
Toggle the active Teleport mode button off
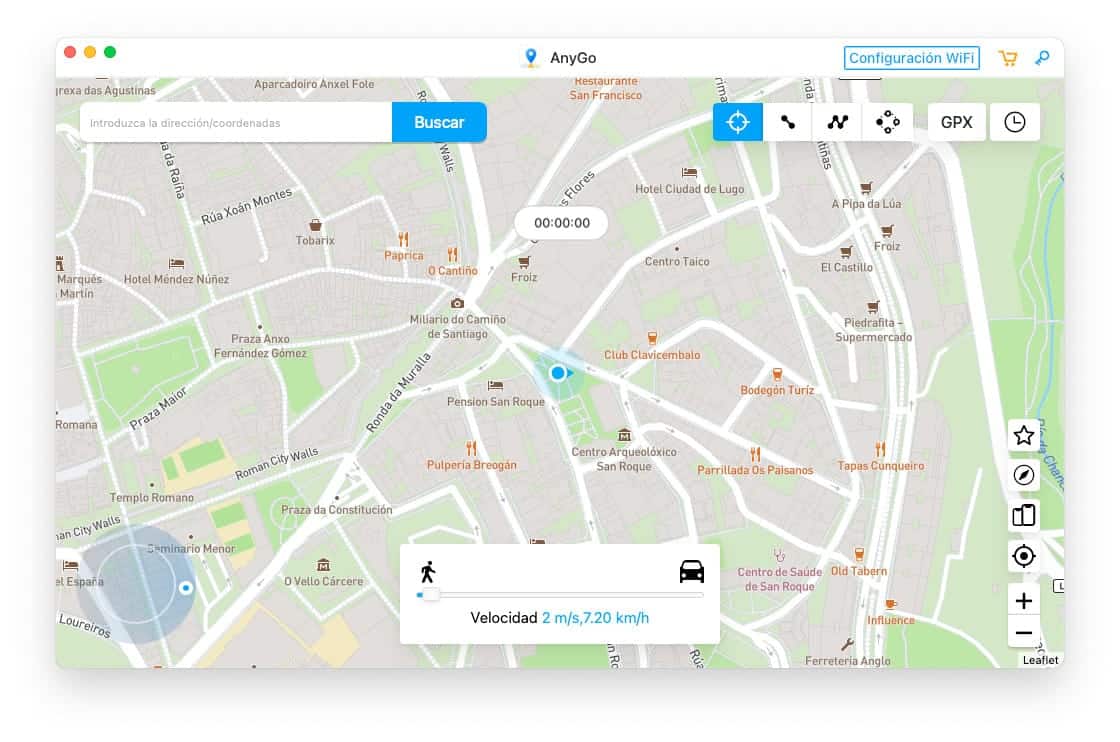pos(737,122)
